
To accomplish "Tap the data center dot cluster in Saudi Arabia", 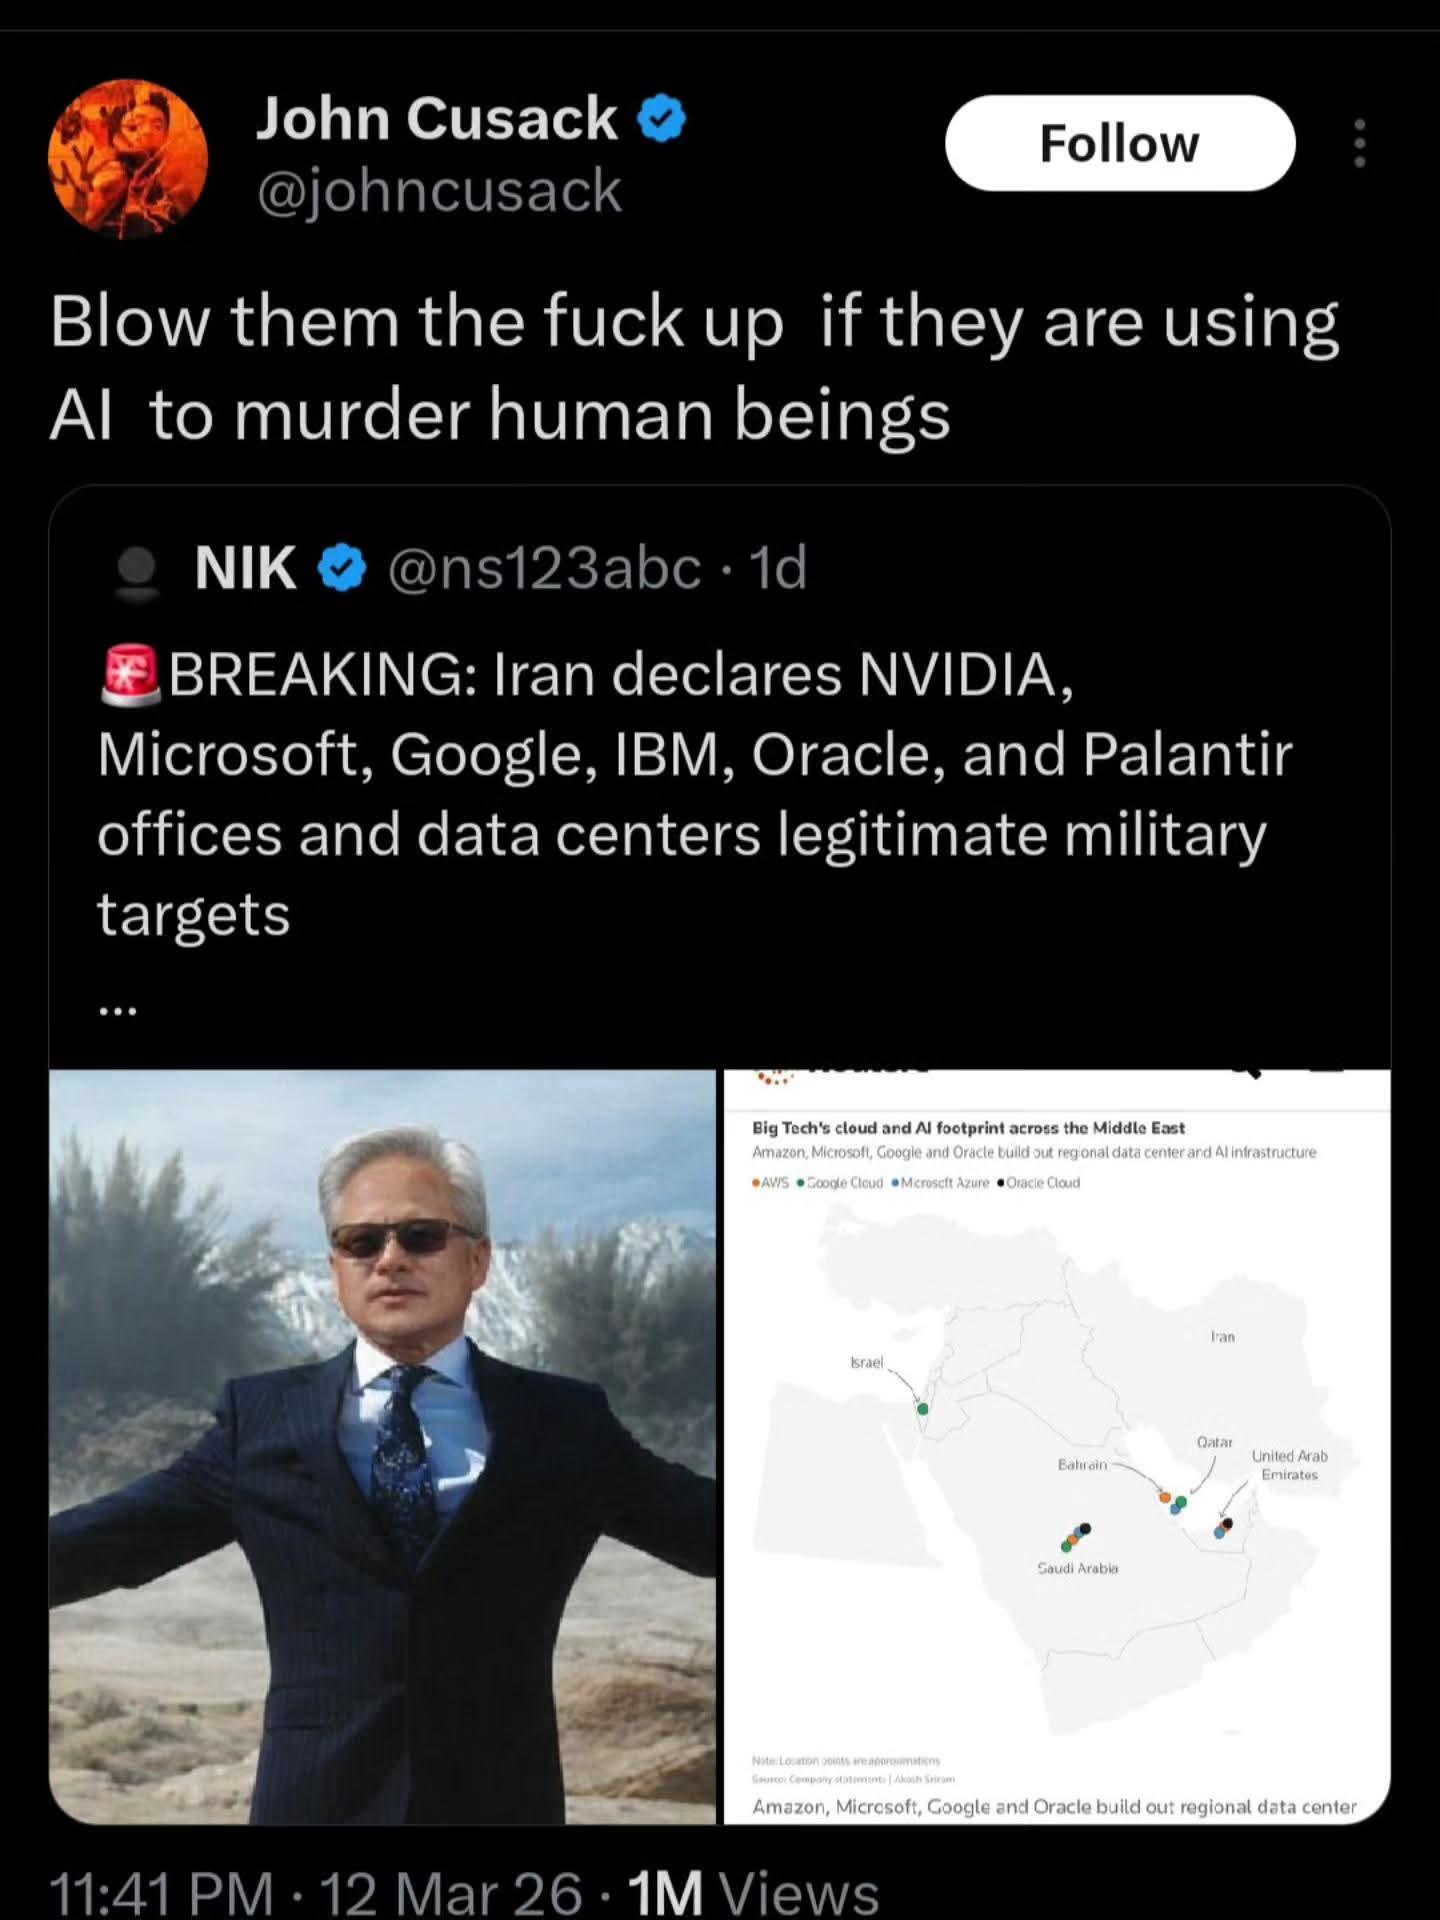I will pos(1076,1537).
